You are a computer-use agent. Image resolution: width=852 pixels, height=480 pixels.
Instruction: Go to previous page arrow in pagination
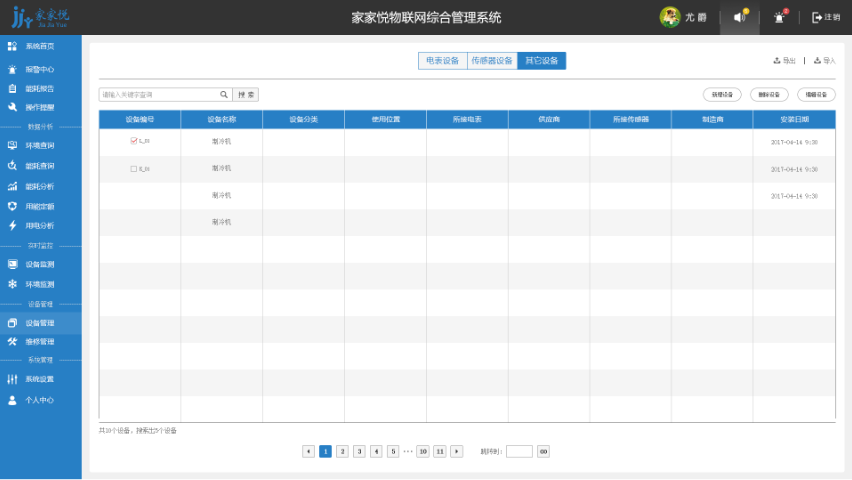click(x=308, y=452)
